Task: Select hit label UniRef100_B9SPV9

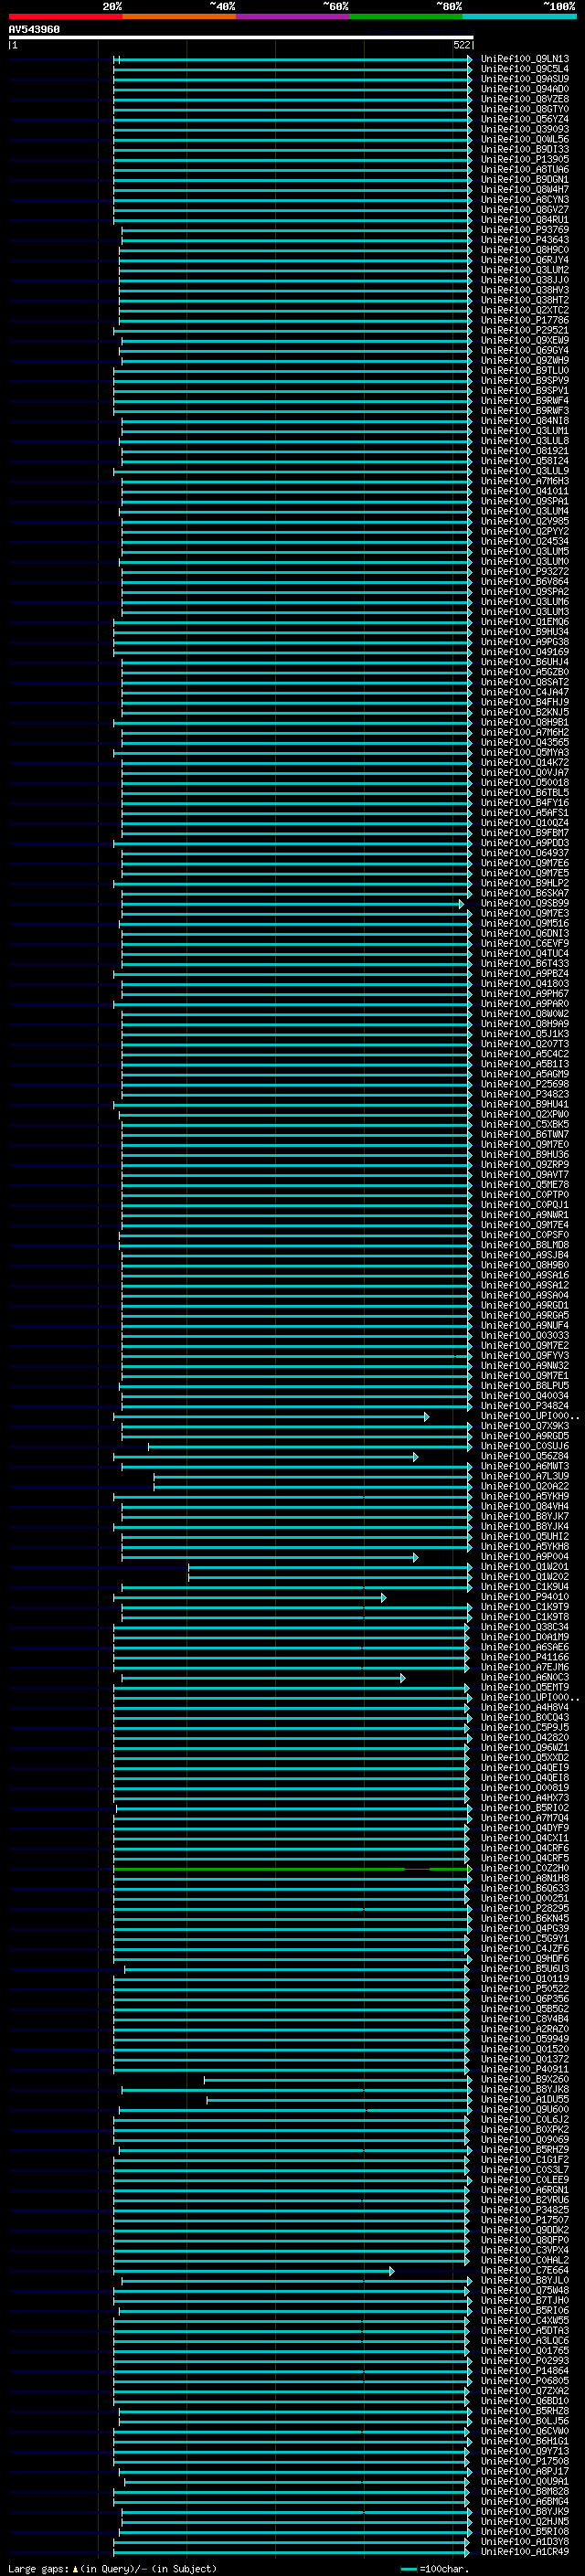Action: tap(525, 380)
